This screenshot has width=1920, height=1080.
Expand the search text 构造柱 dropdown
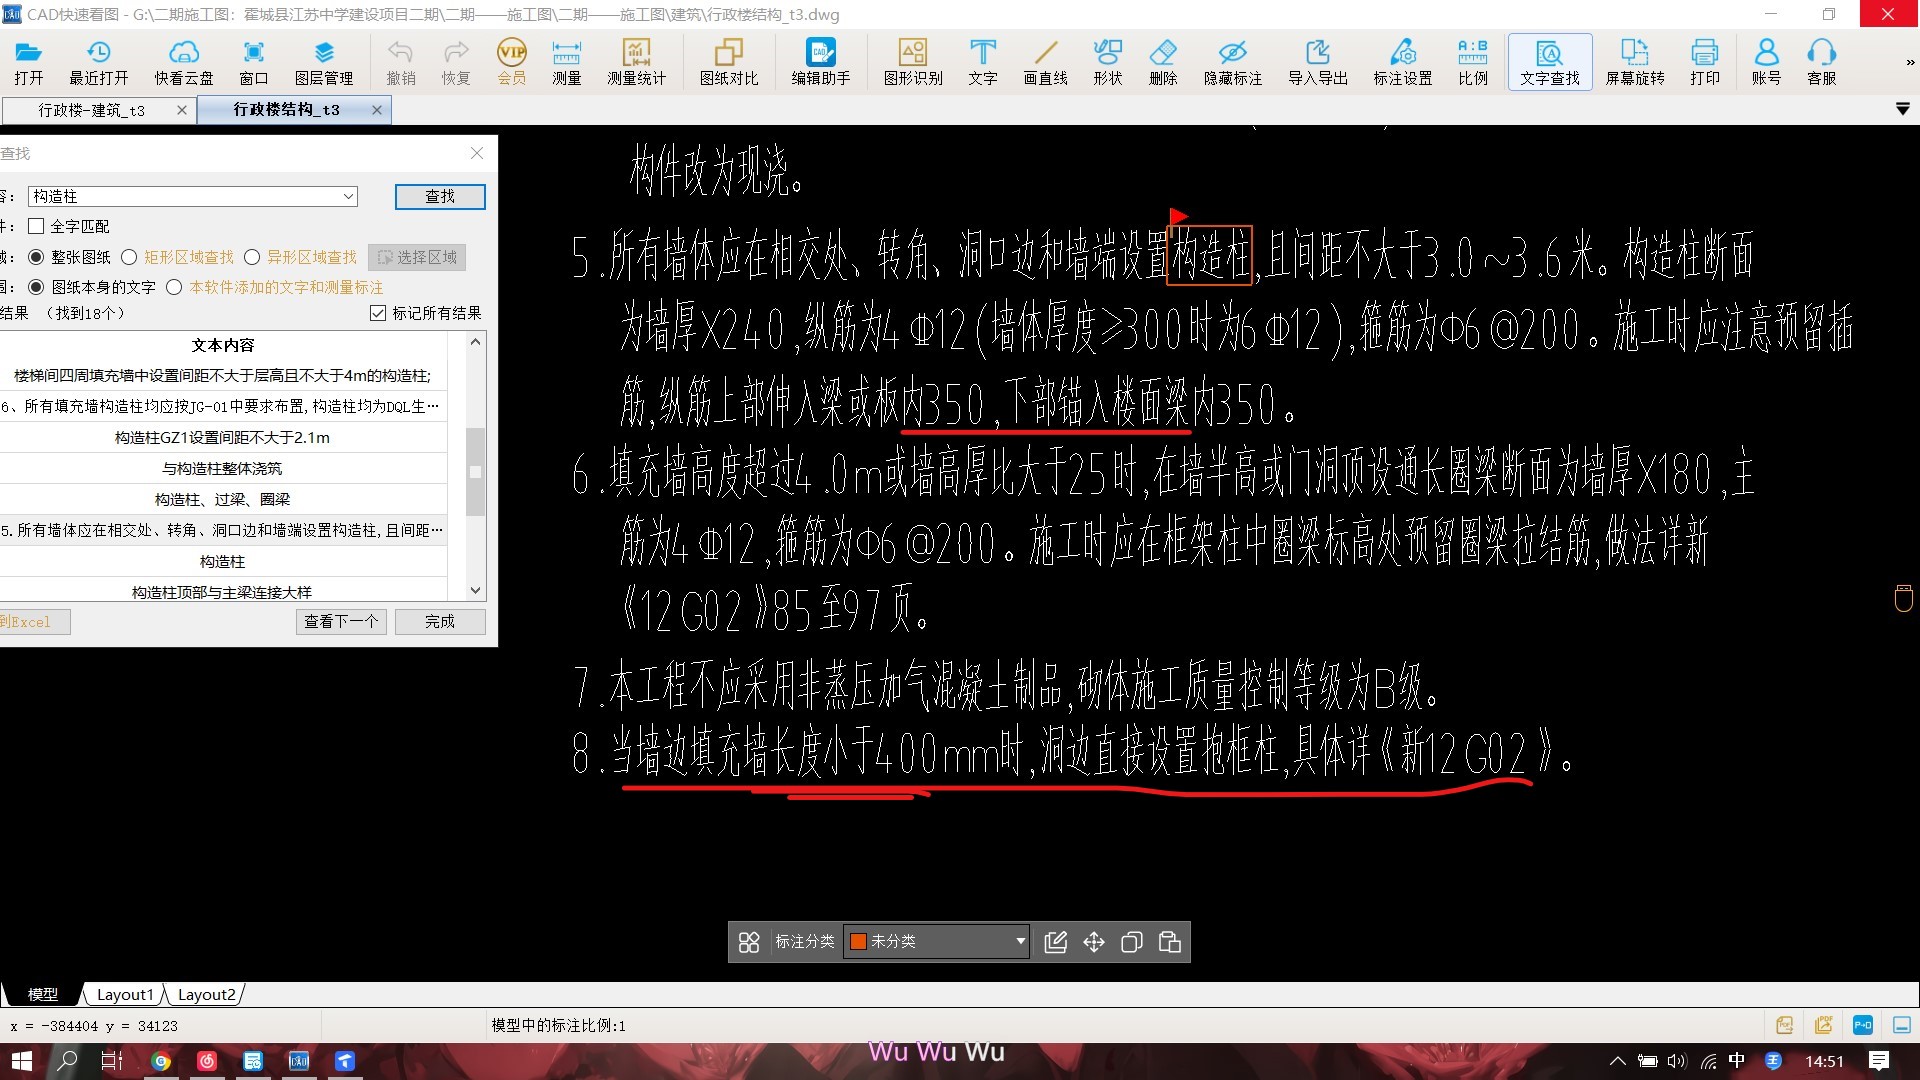[348, 196]
